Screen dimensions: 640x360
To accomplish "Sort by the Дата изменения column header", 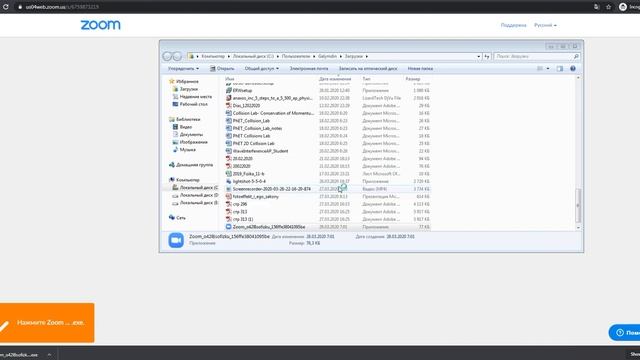I will point(335,79).
